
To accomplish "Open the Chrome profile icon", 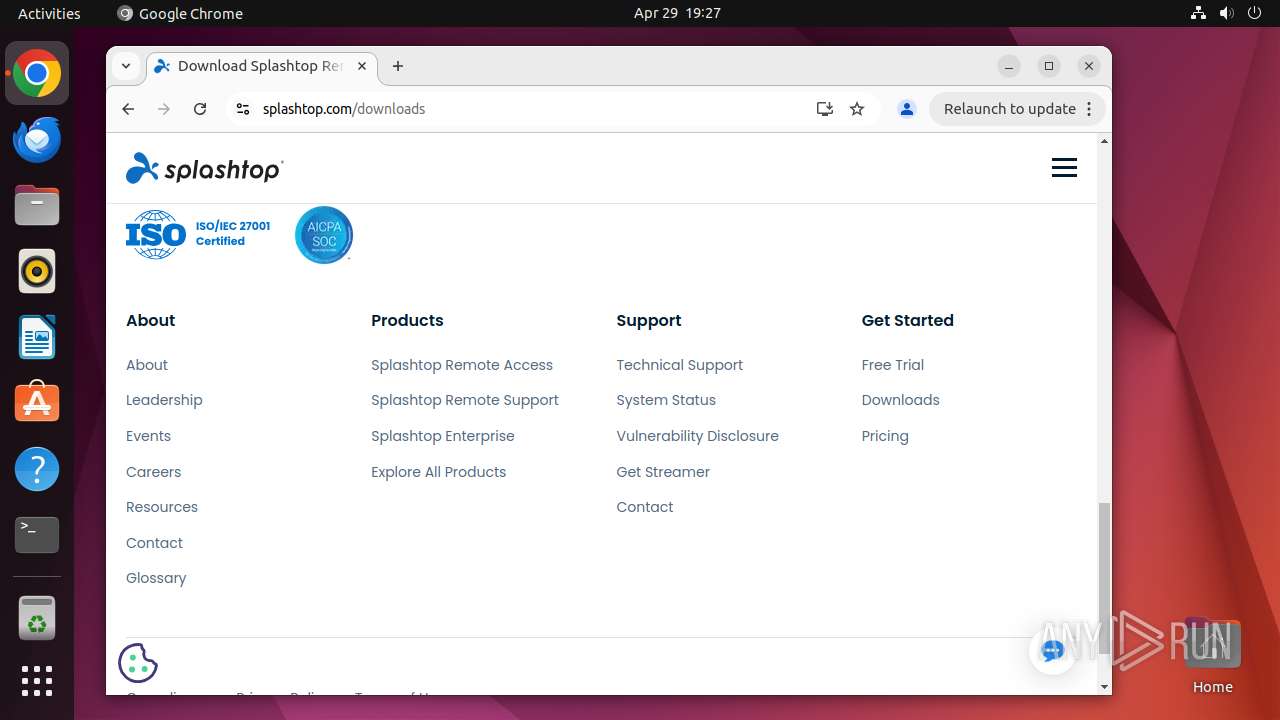I will pos(907,109).
